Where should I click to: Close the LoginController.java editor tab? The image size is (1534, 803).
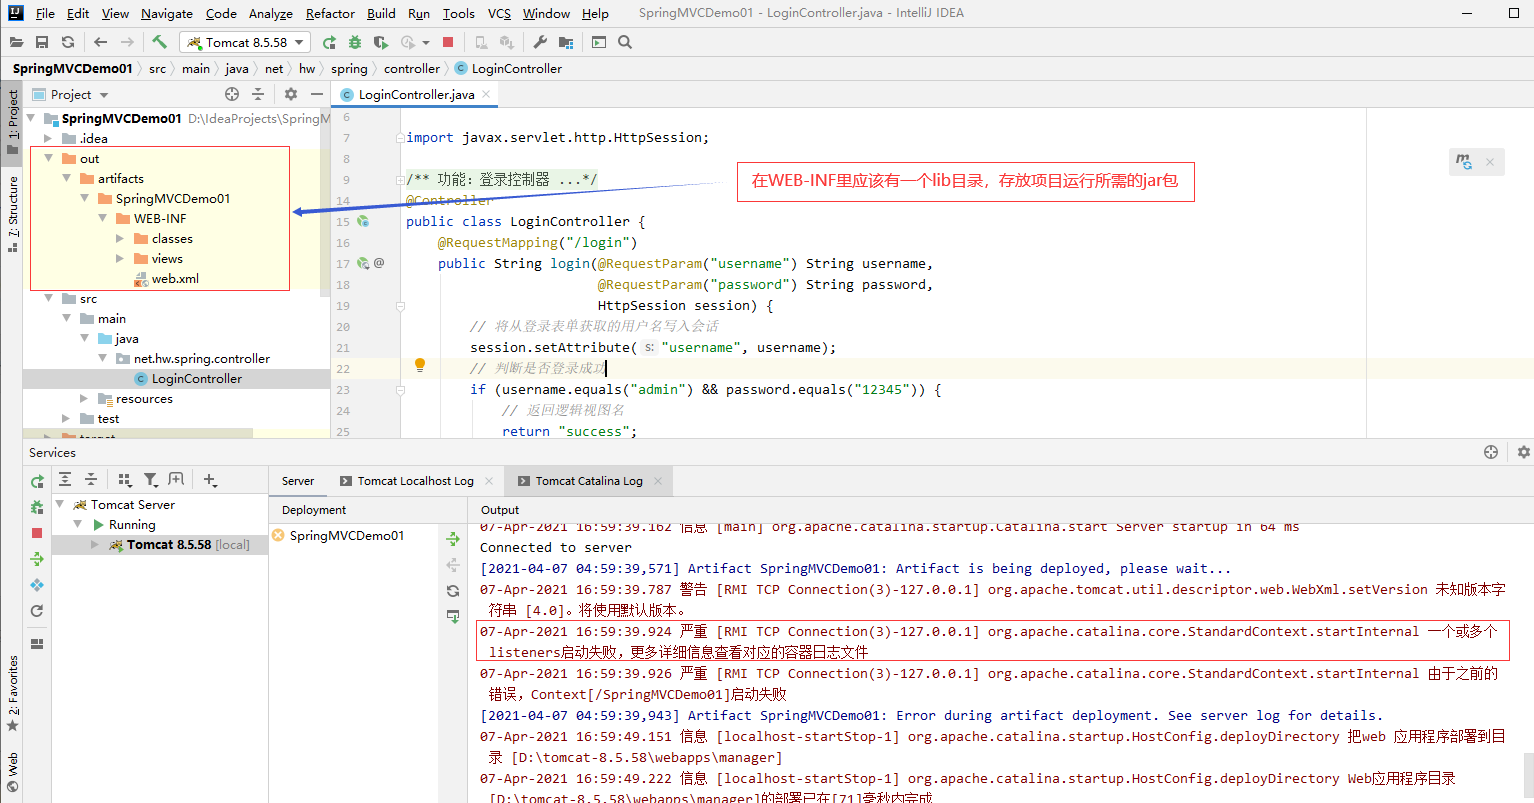pyautogui.click(x=486, y=94)
